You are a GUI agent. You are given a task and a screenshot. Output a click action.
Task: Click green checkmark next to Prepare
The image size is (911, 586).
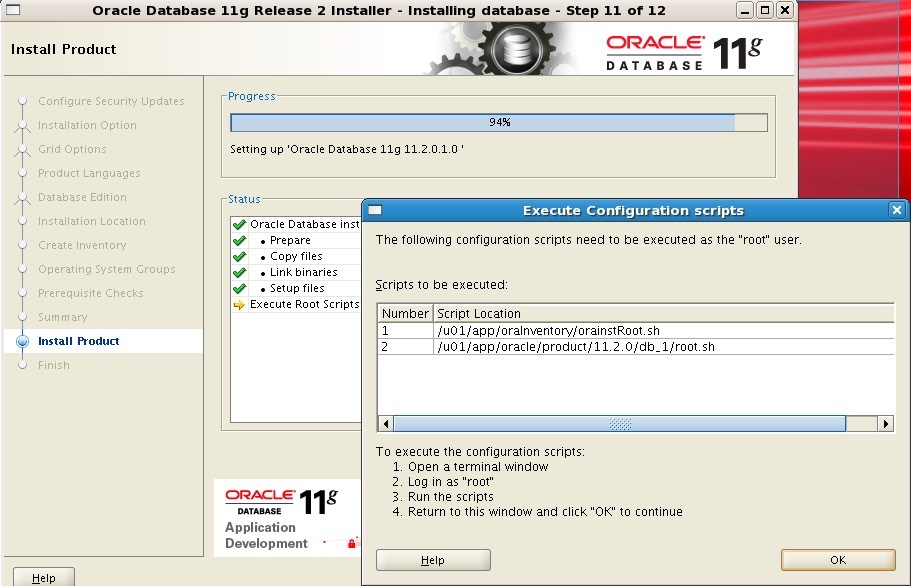coord(239,241)
